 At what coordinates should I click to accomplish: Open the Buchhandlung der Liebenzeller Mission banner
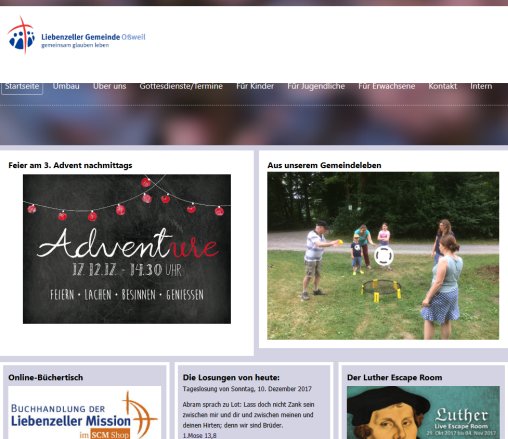point(84,413)
